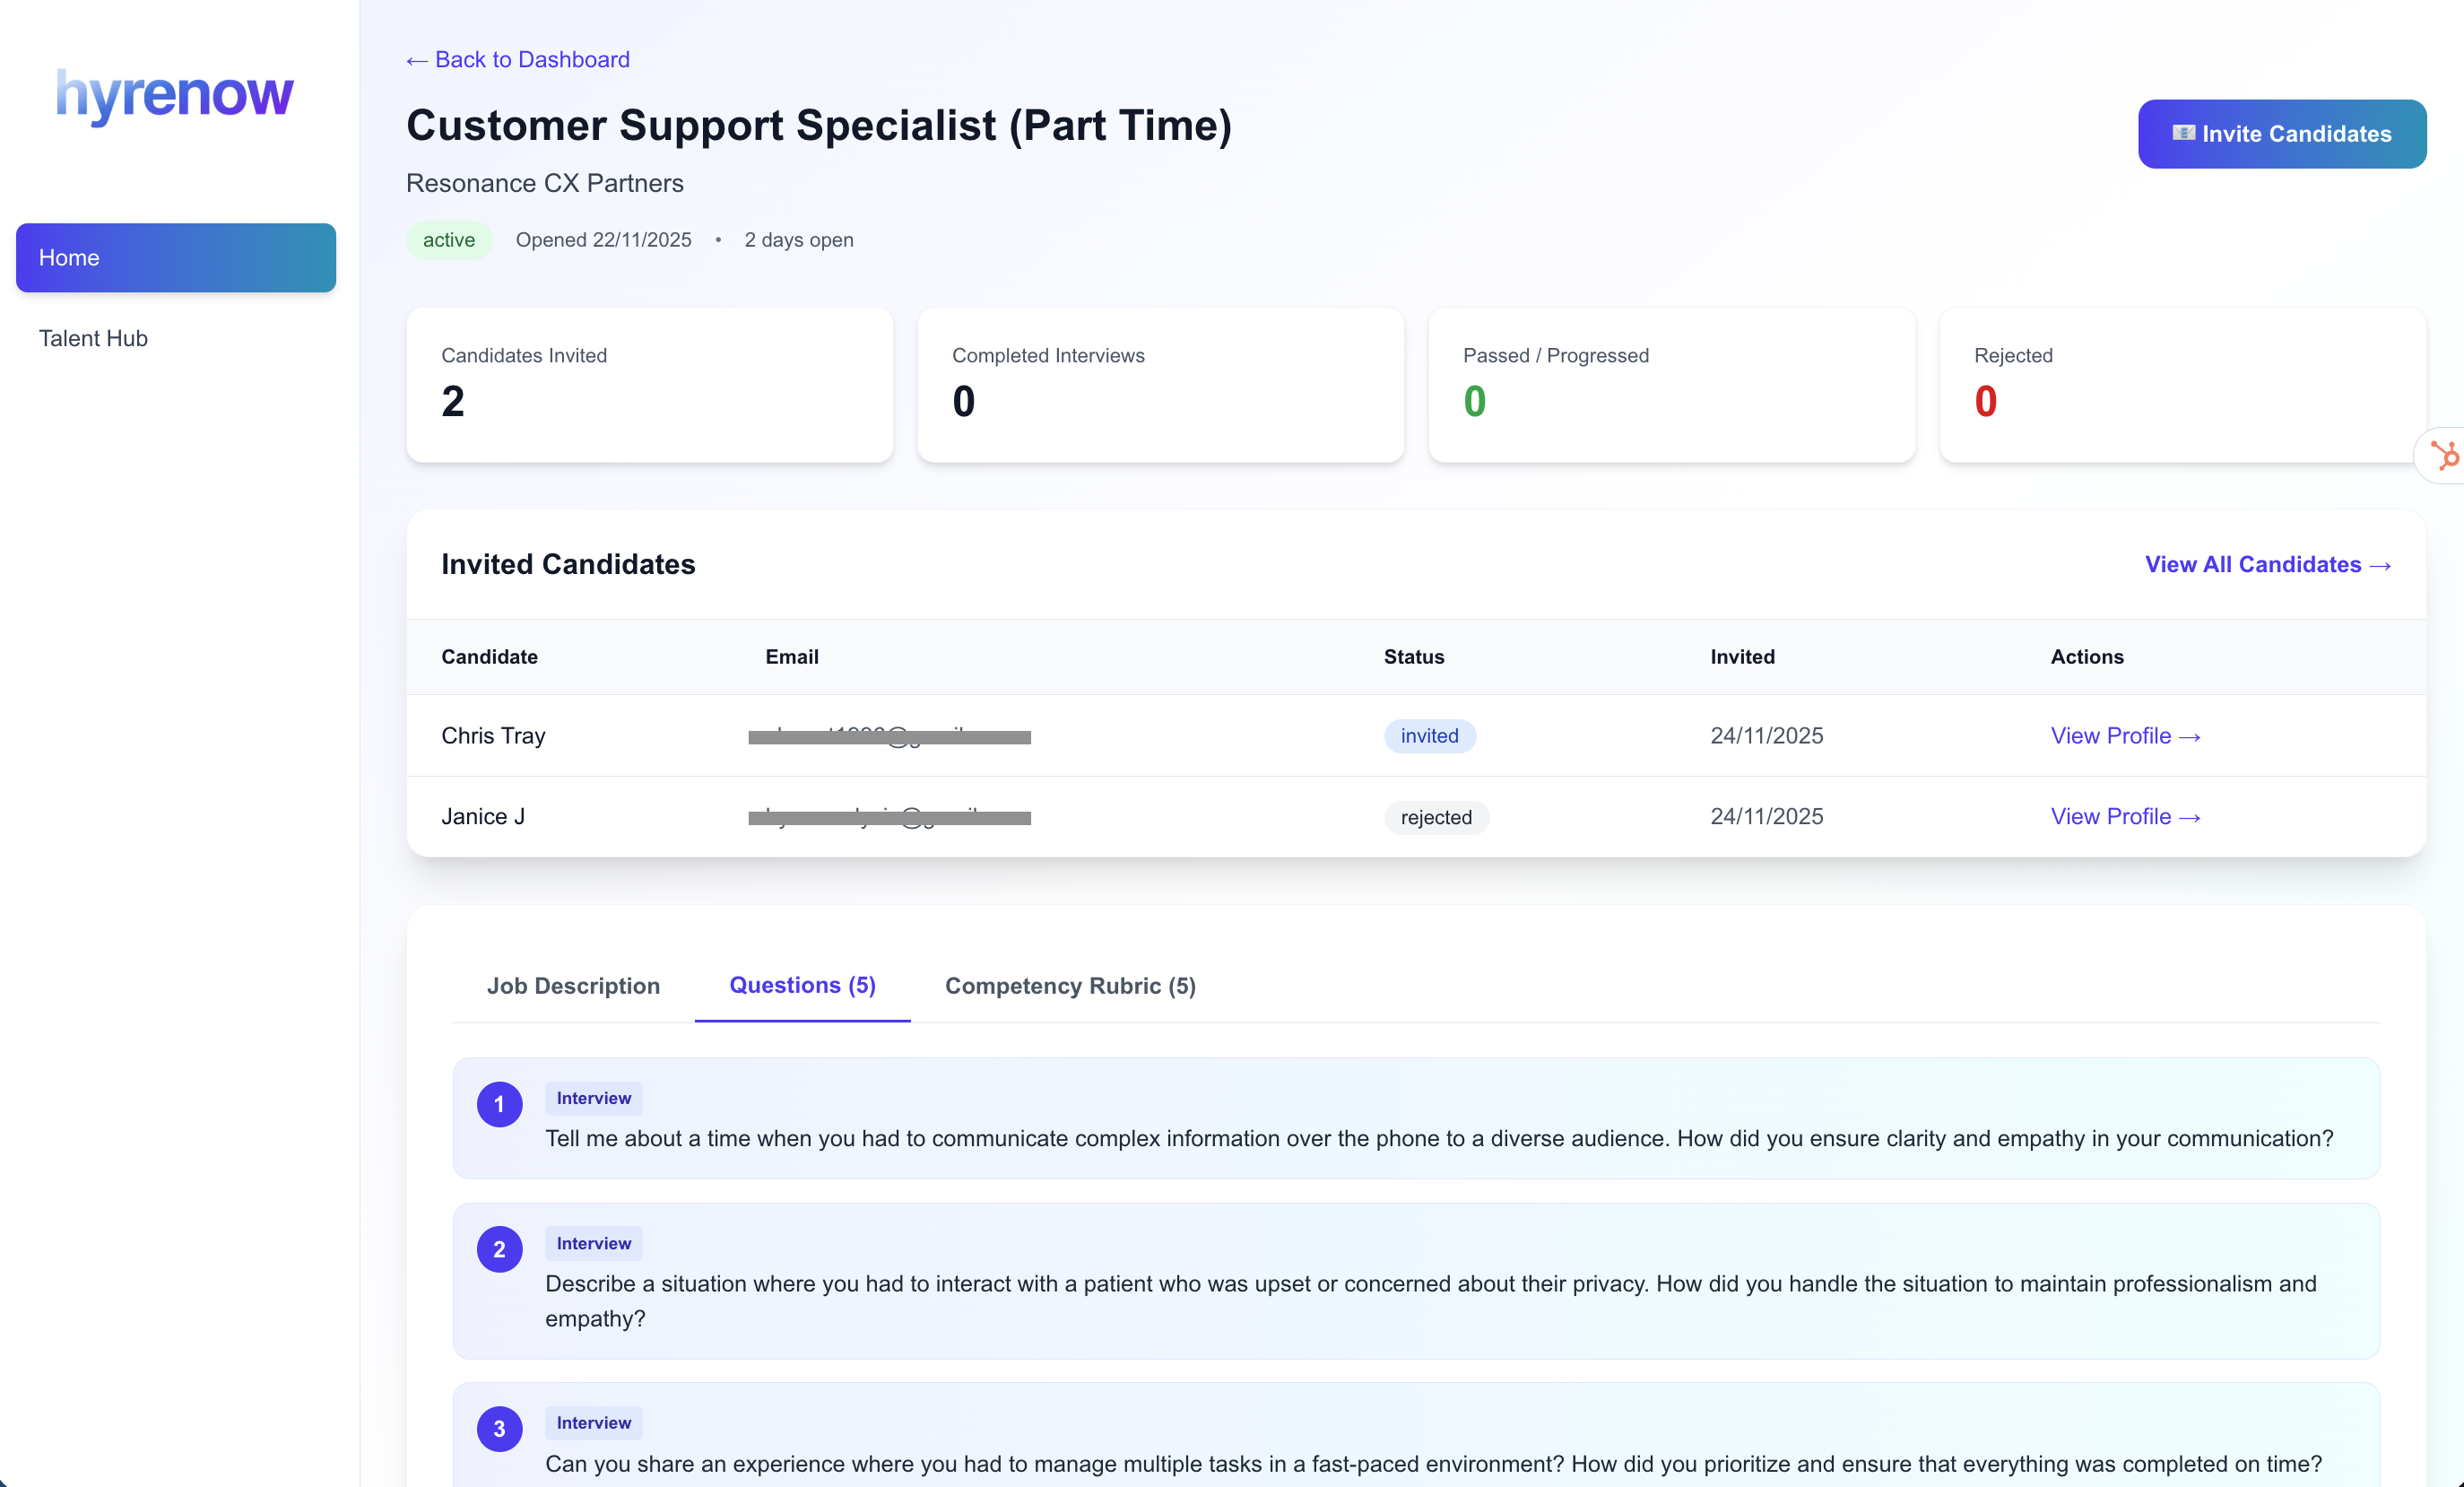Click Chris Tray's invited status badge

coord(1428,736)
